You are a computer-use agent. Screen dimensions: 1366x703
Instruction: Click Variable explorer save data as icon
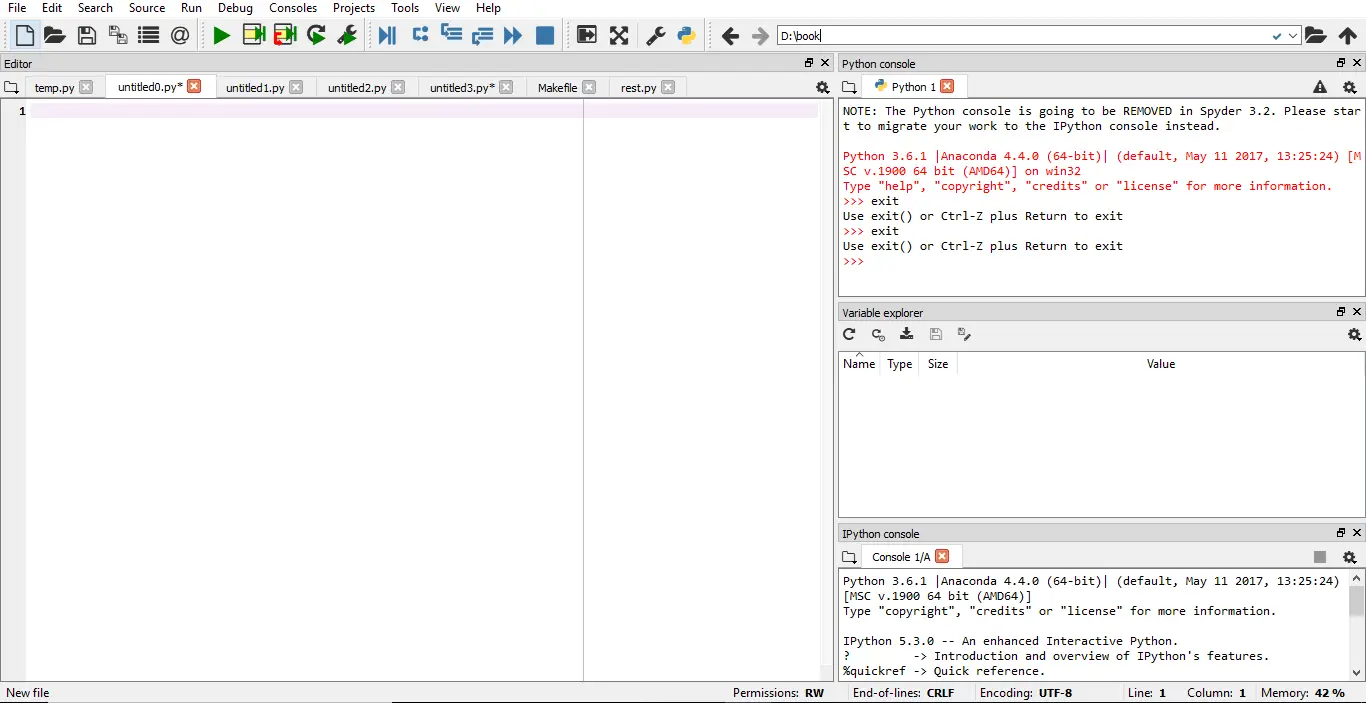coord(964,334)
